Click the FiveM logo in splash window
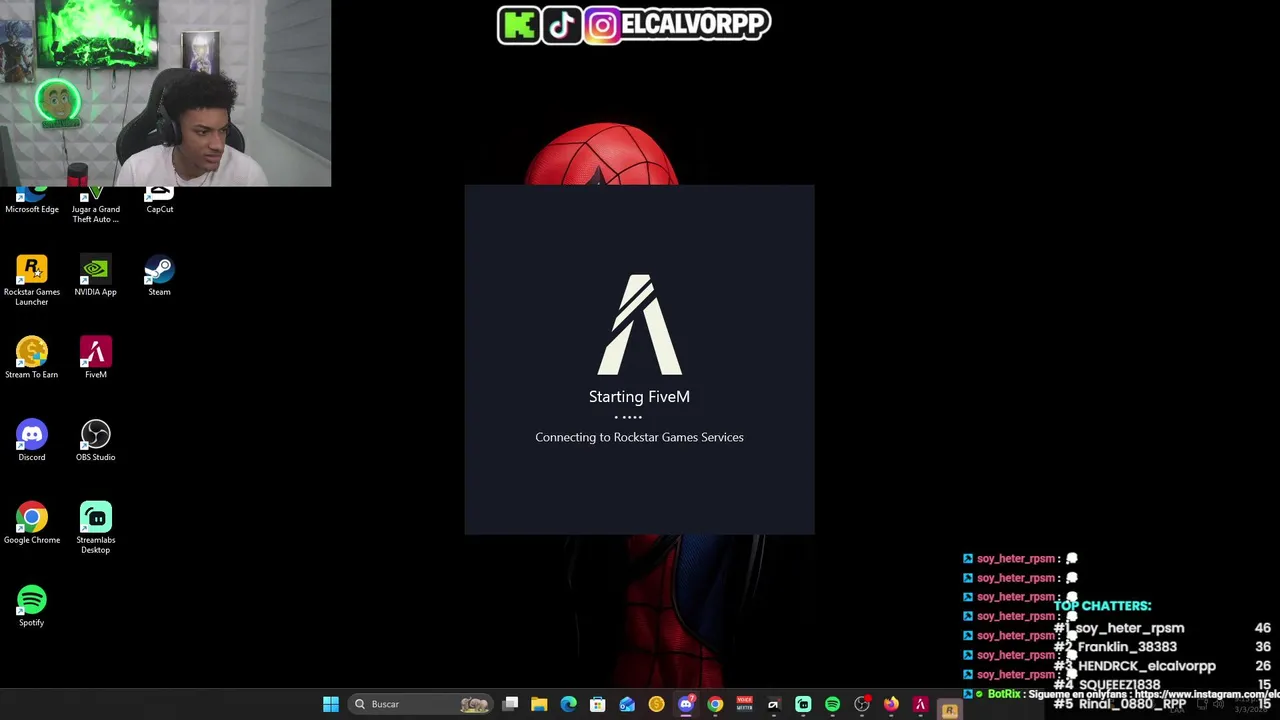 coord(639,325)
